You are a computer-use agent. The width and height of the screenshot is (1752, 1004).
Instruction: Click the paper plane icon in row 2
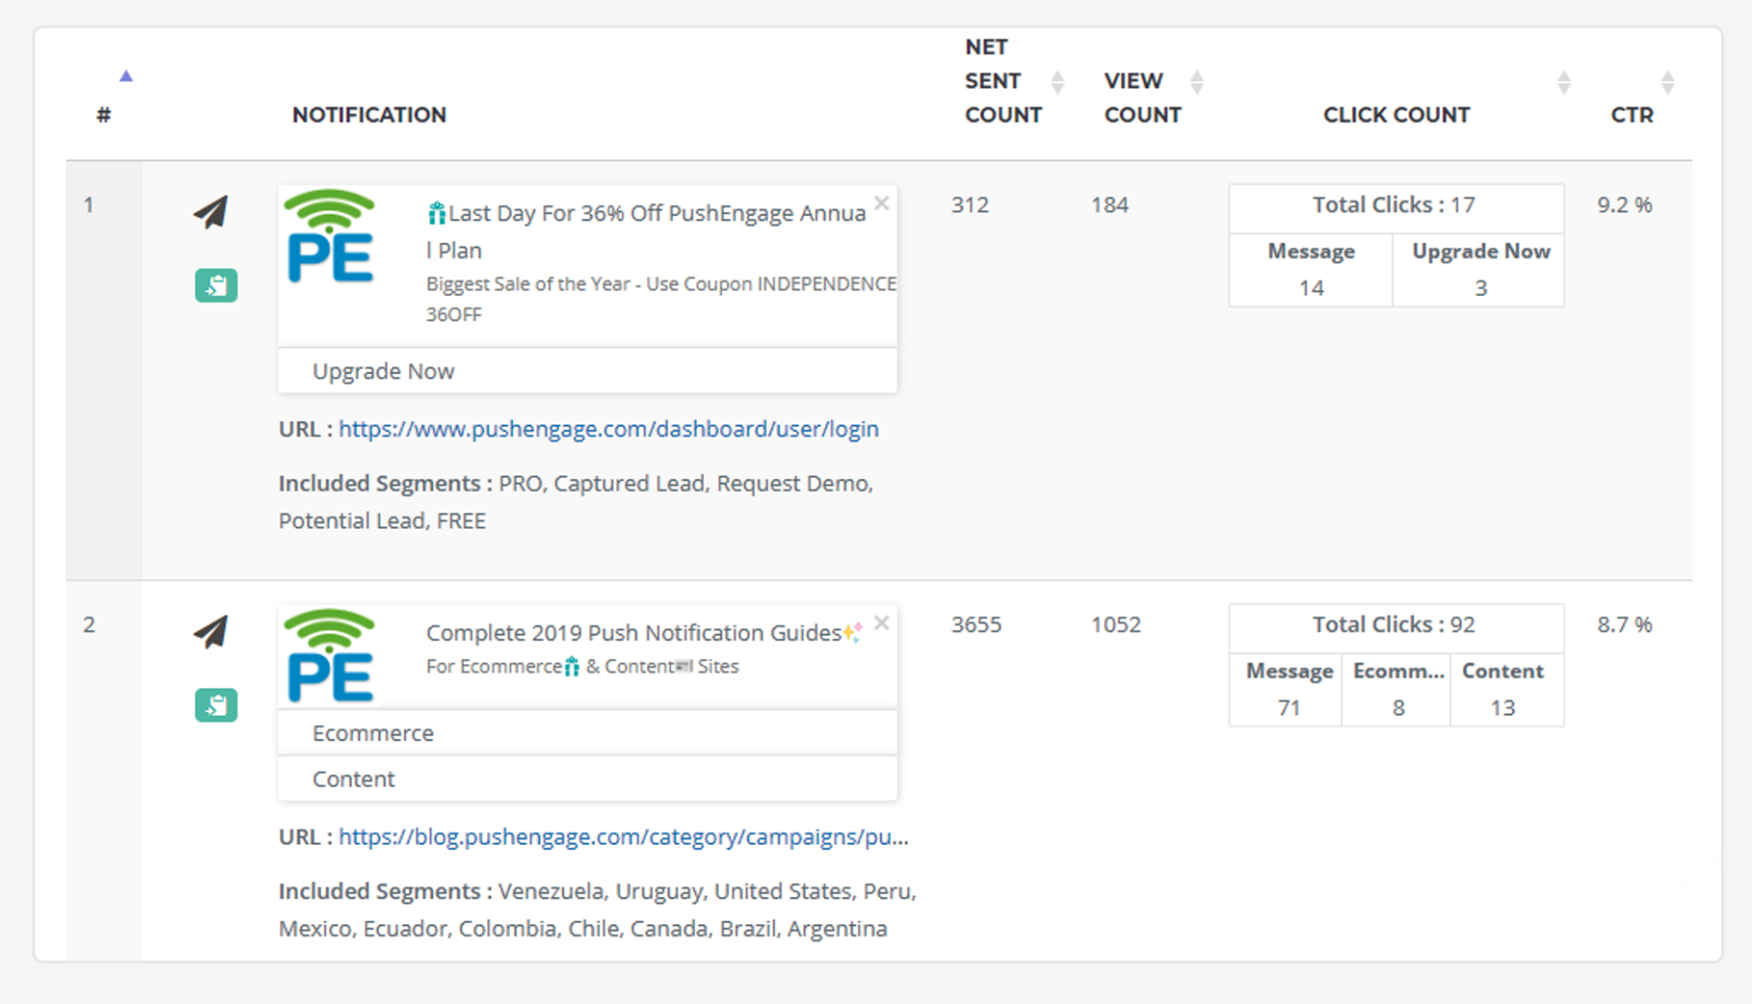click(211, 631)
